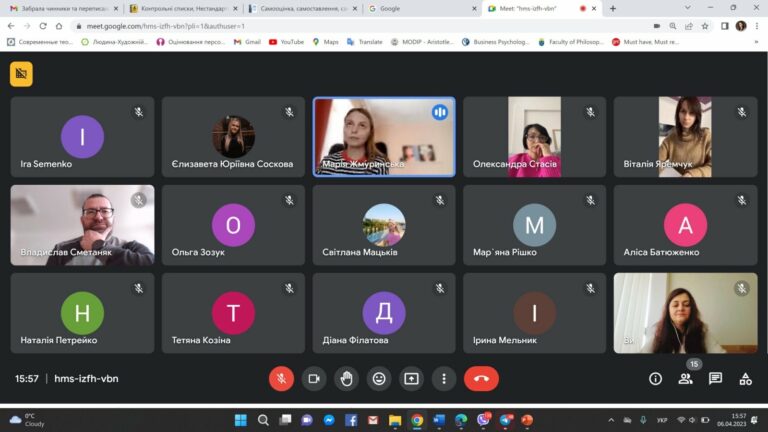The width and height of the screenshot is (768, 432).
Task: Raise hand in the meeting
Action: (346, 379)
